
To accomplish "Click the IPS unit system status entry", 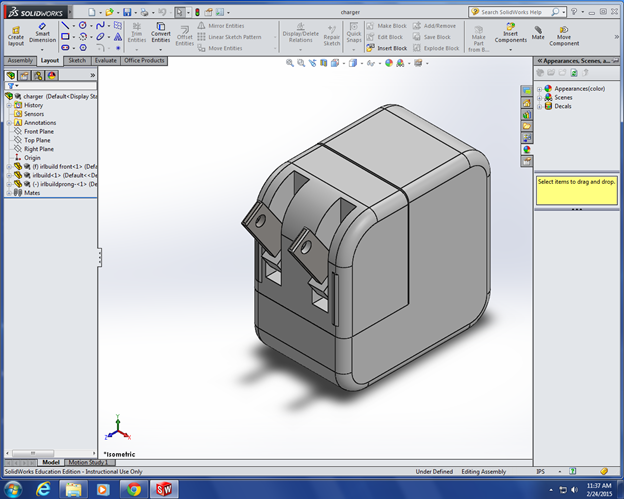I will (540, 472).
